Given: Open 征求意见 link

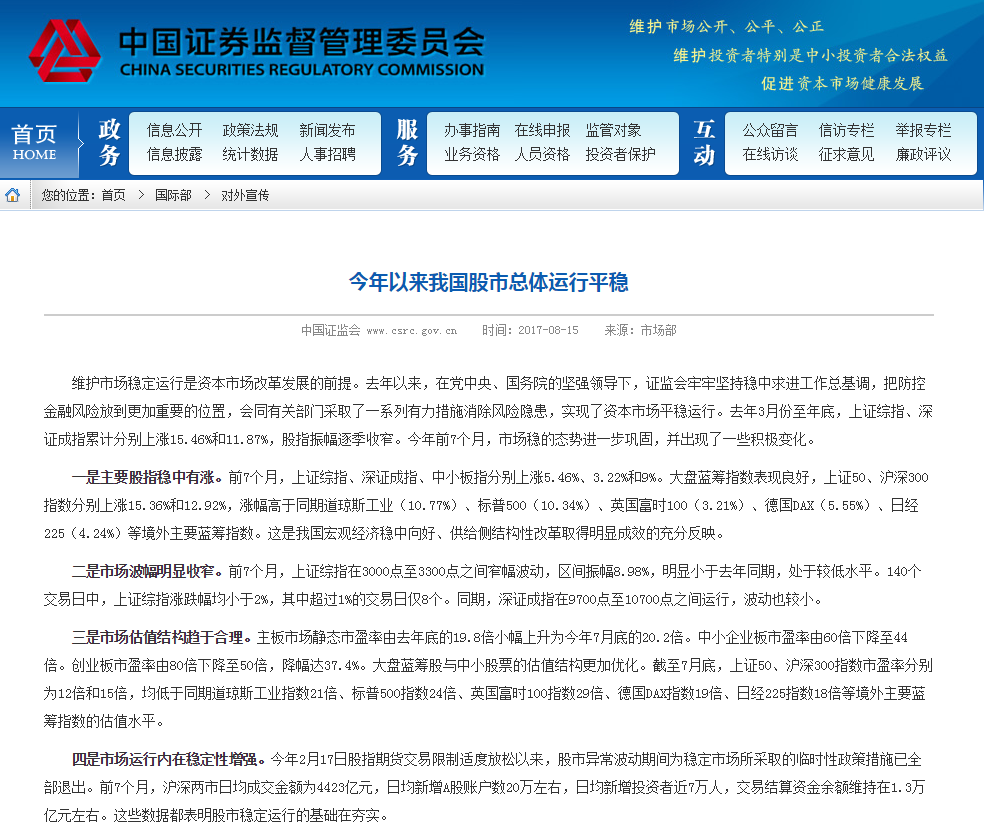Looking at the screenshot, I should 846,155.
